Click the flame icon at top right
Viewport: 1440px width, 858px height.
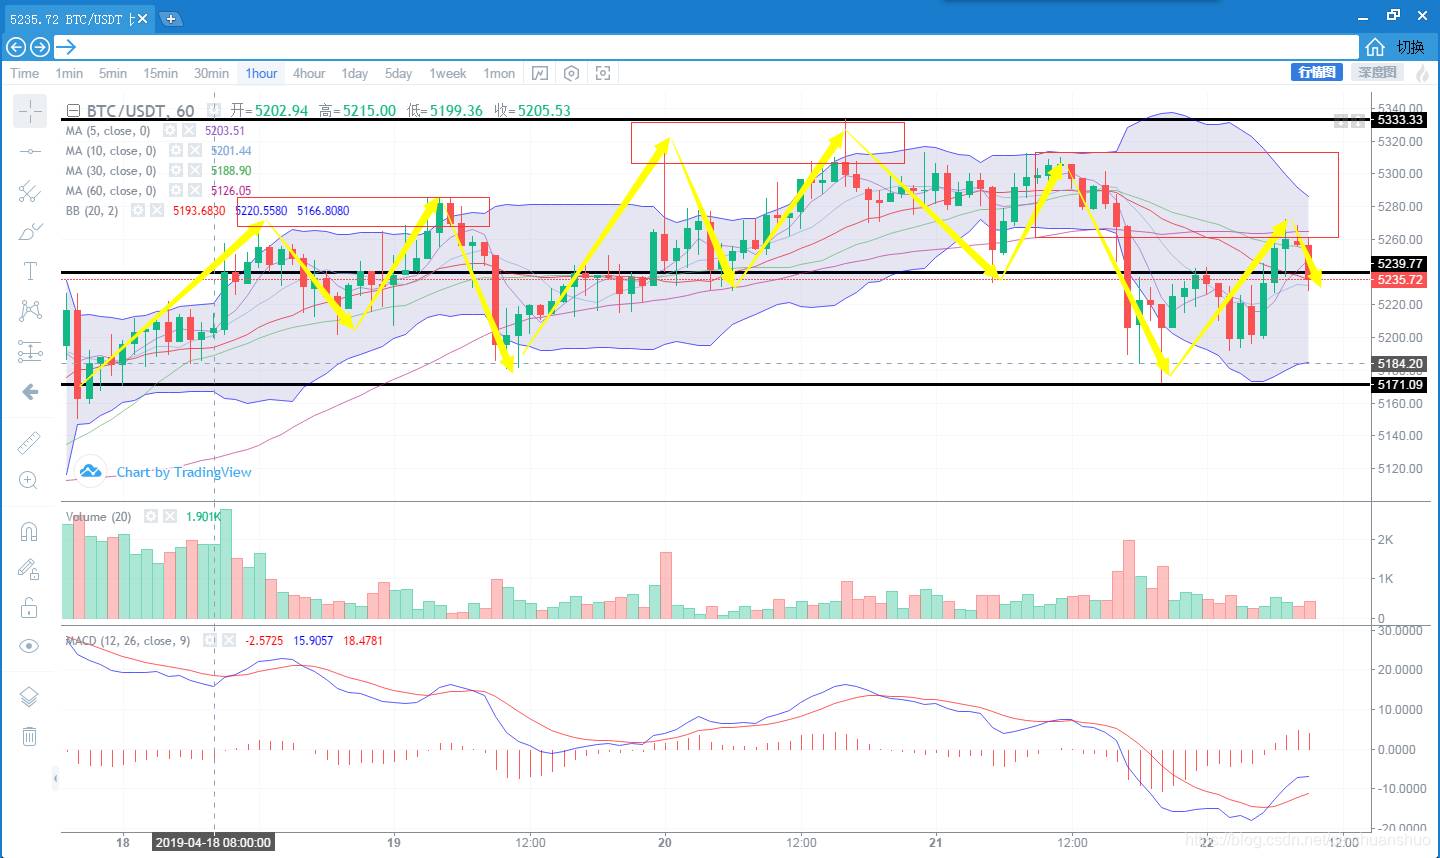[x=1423, y=73]
